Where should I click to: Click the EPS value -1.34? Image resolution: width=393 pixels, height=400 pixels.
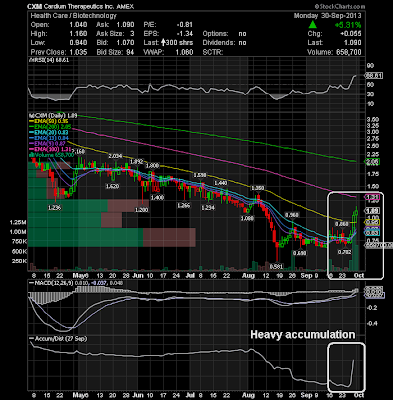click(x=185, y=34)
